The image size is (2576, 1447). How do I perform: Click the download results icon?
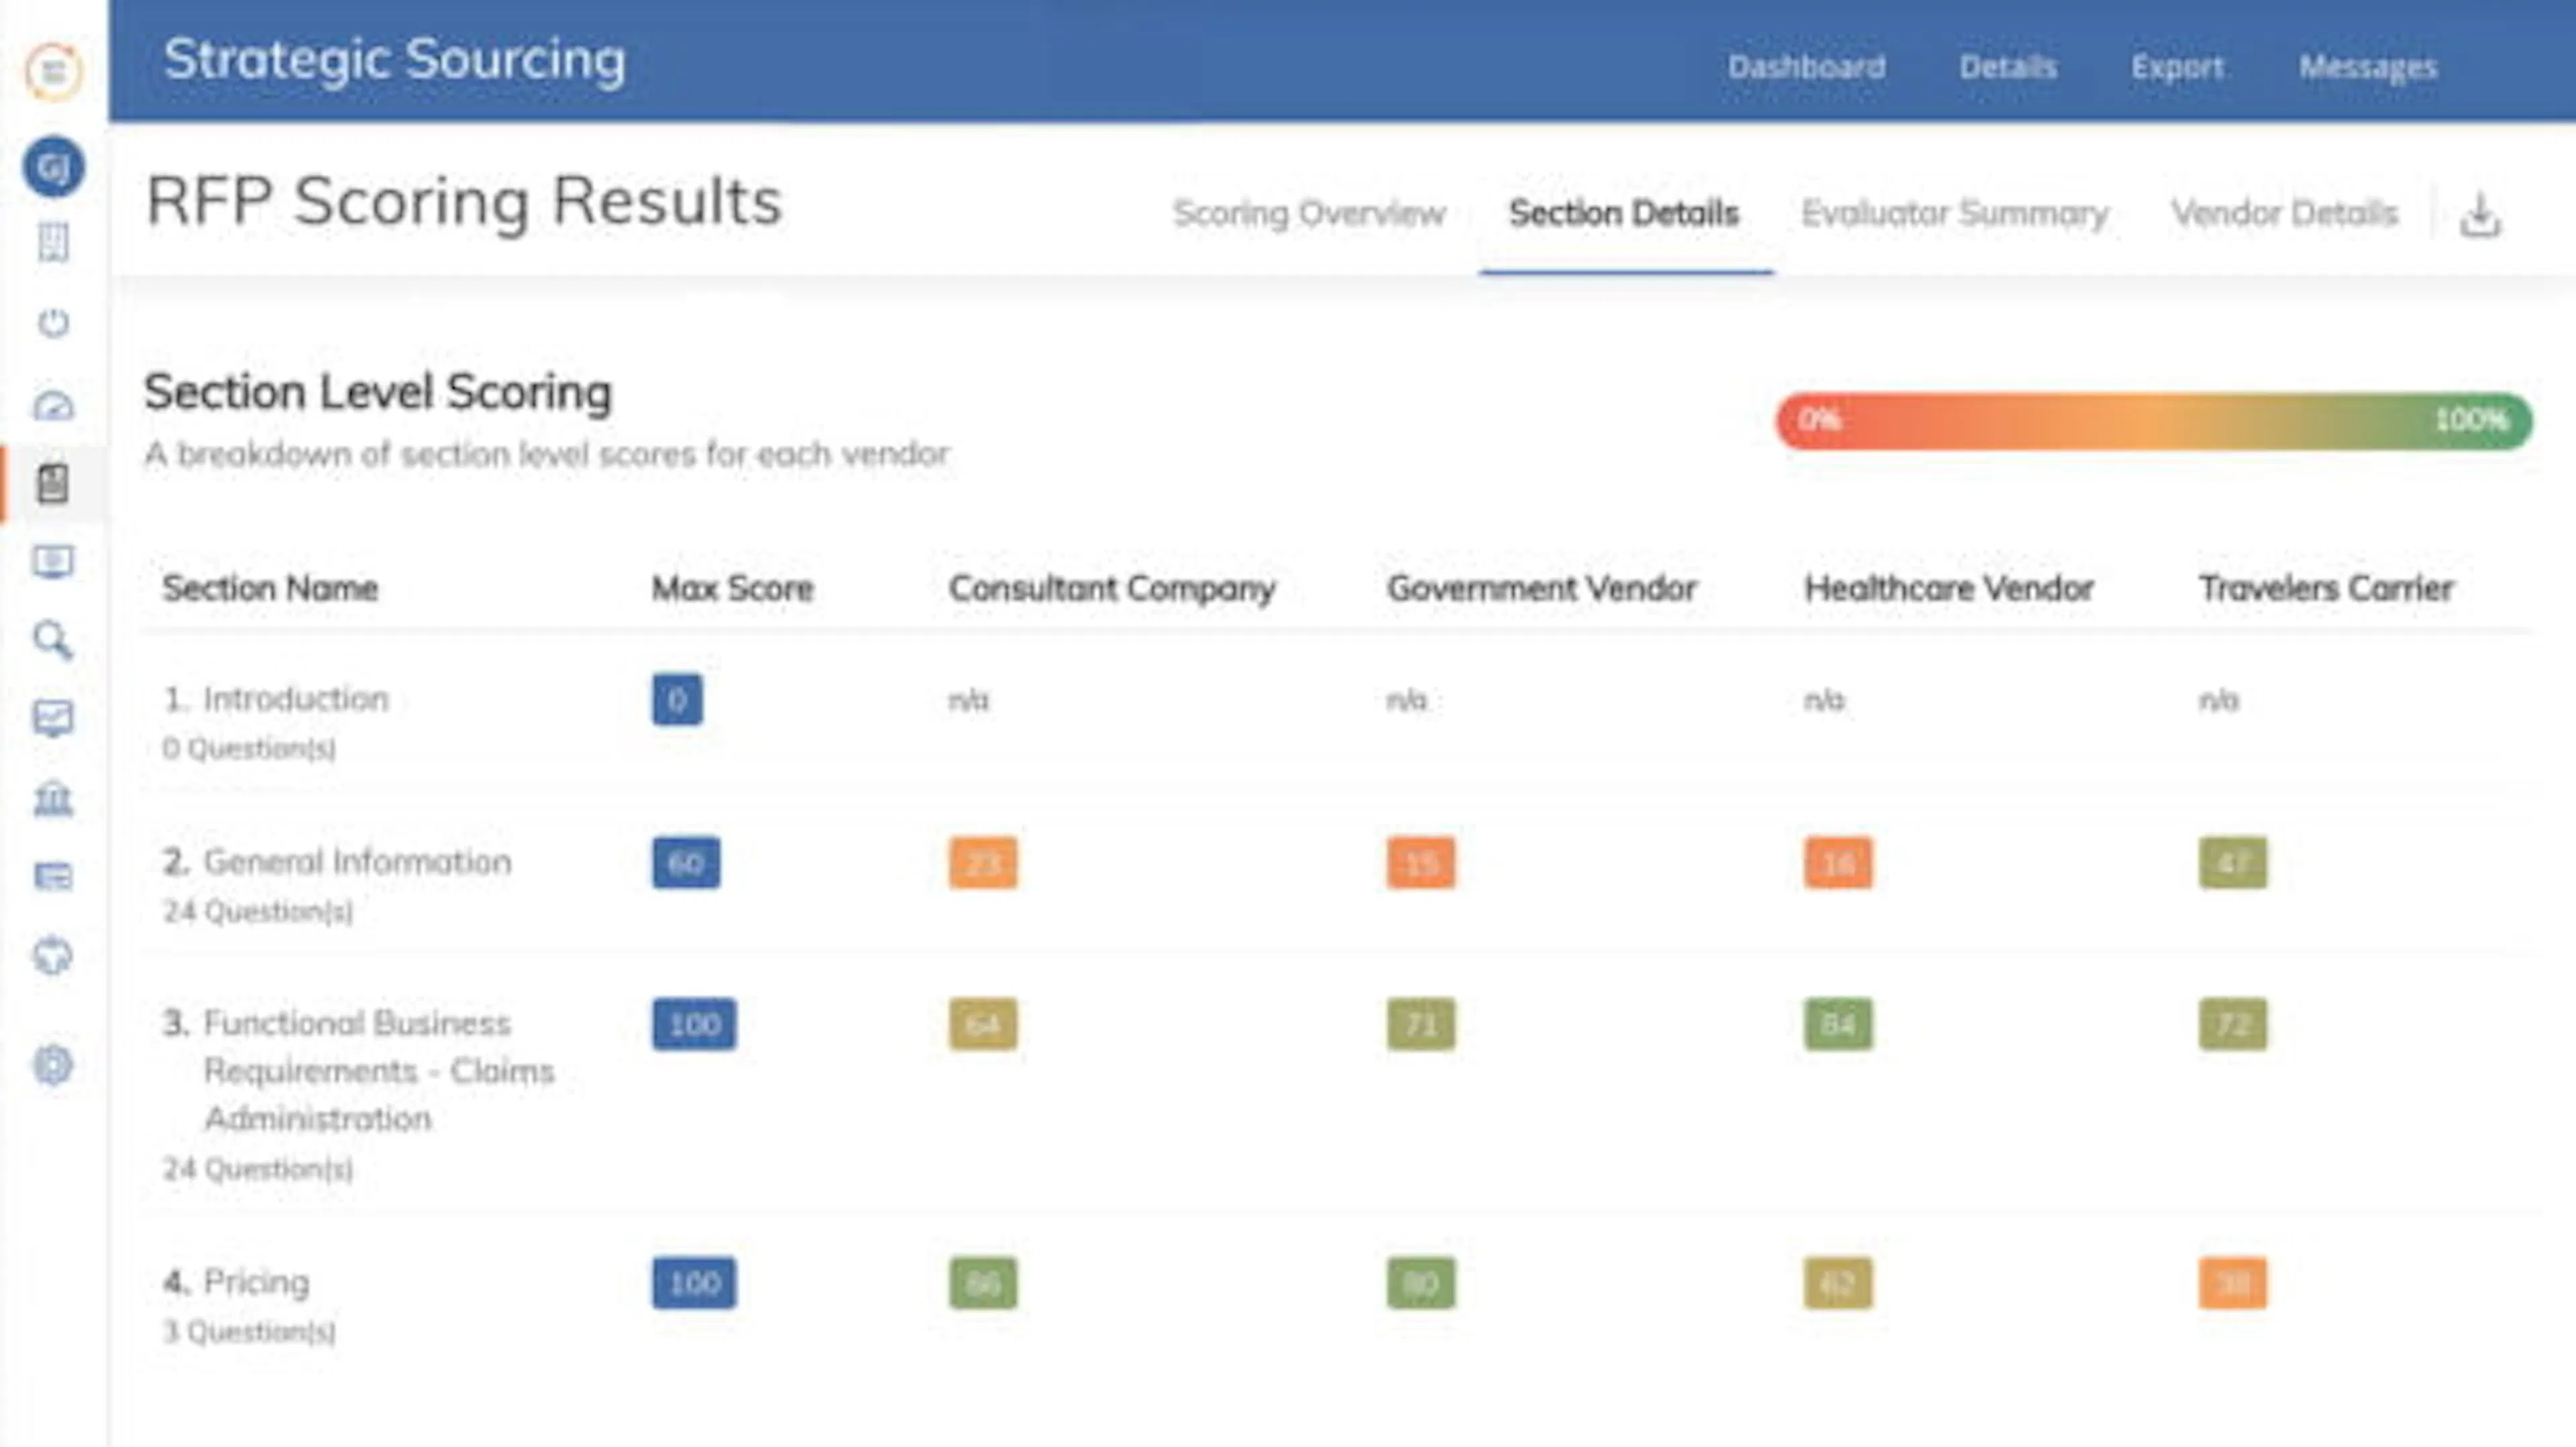click(2480, 215)
